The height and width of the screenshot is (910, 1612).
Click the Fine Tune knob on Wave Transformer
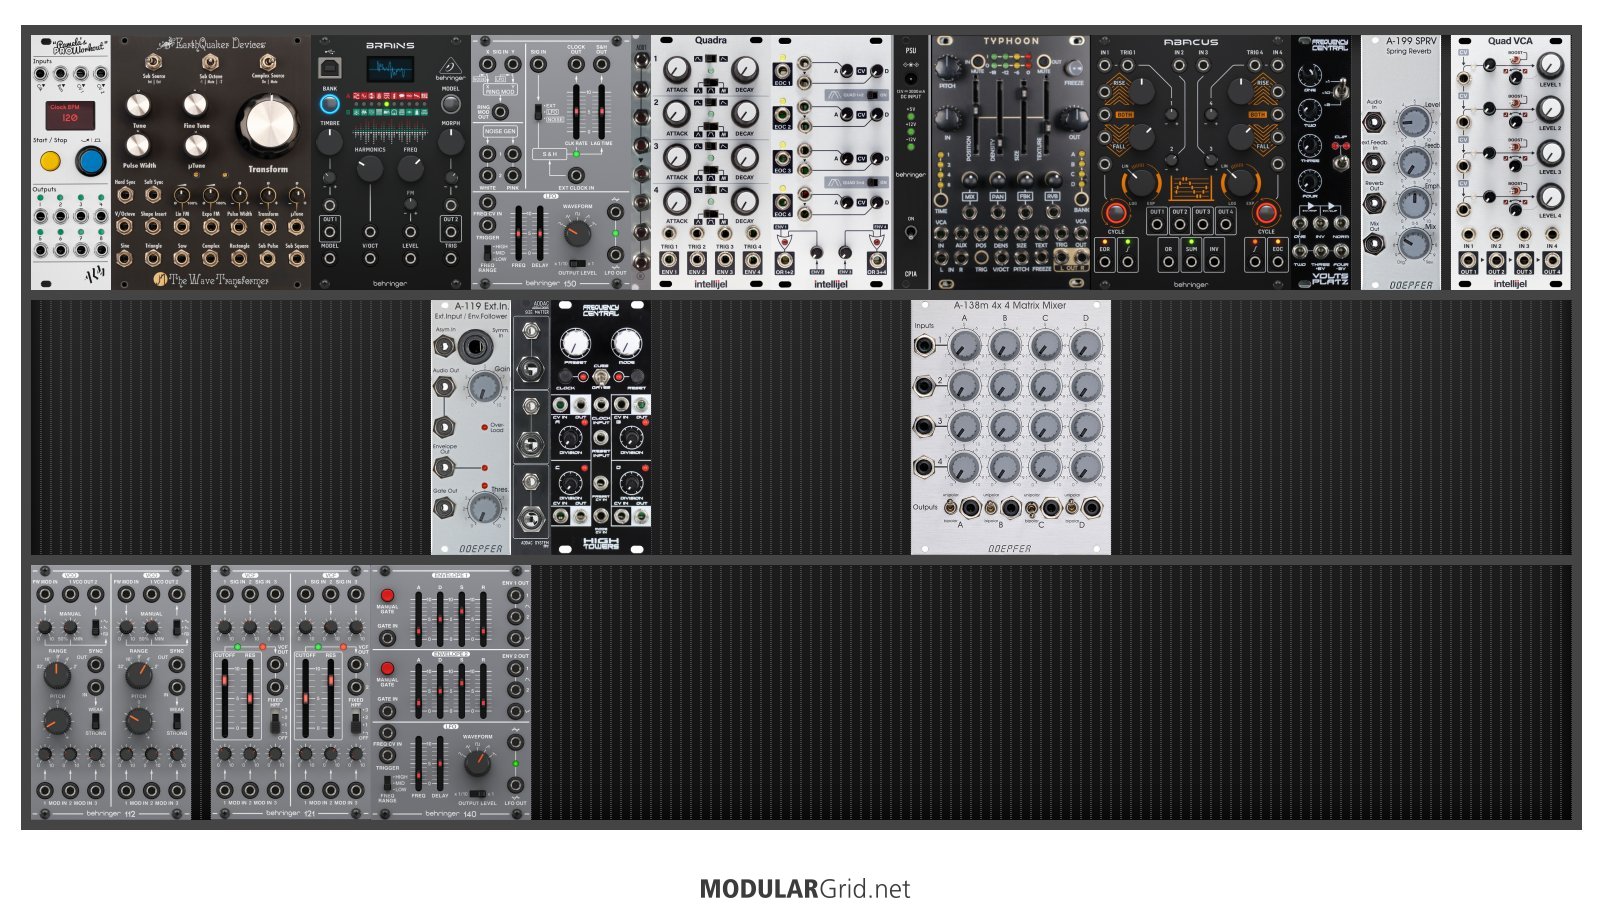click(x=195, y=104)
